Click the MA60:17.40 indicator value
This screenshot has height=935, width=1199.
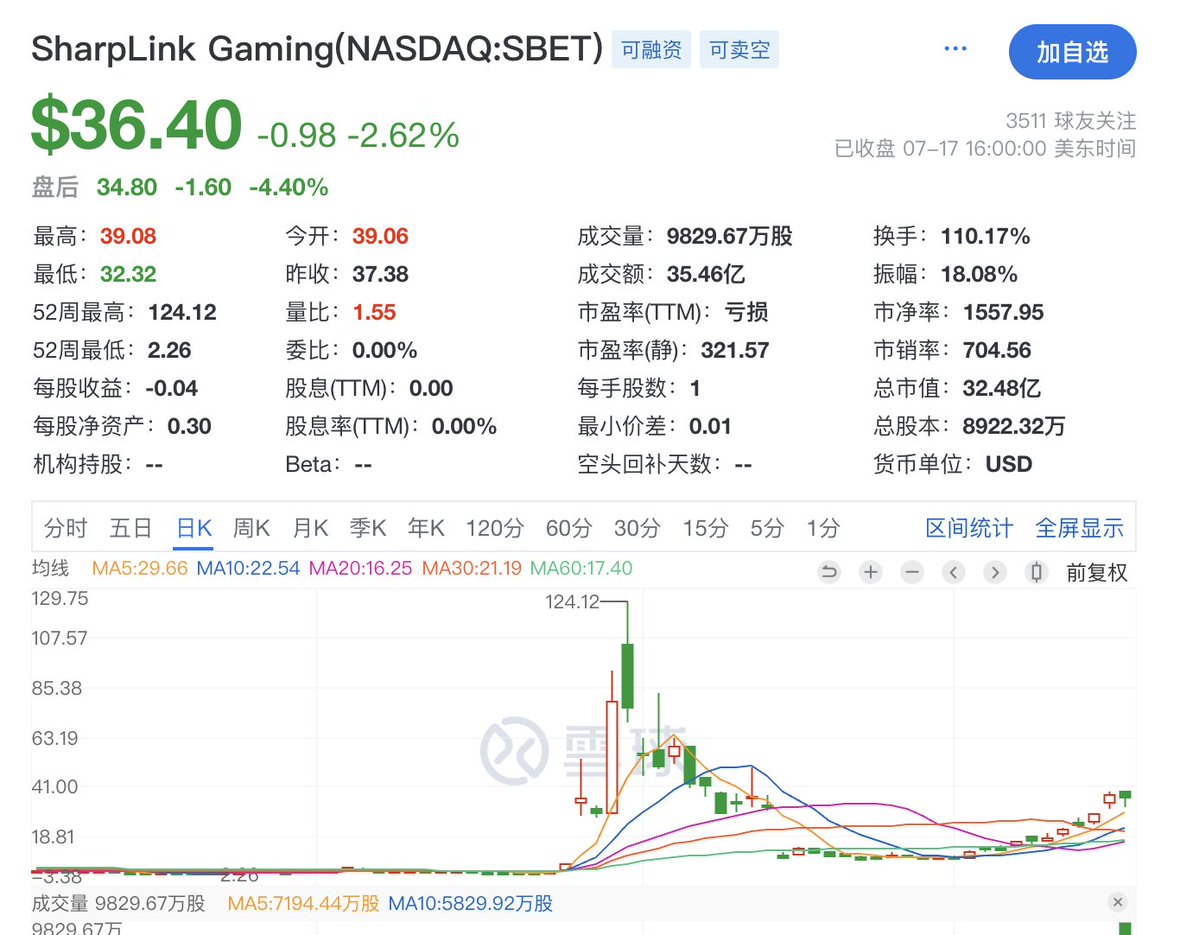coord(581,568)
